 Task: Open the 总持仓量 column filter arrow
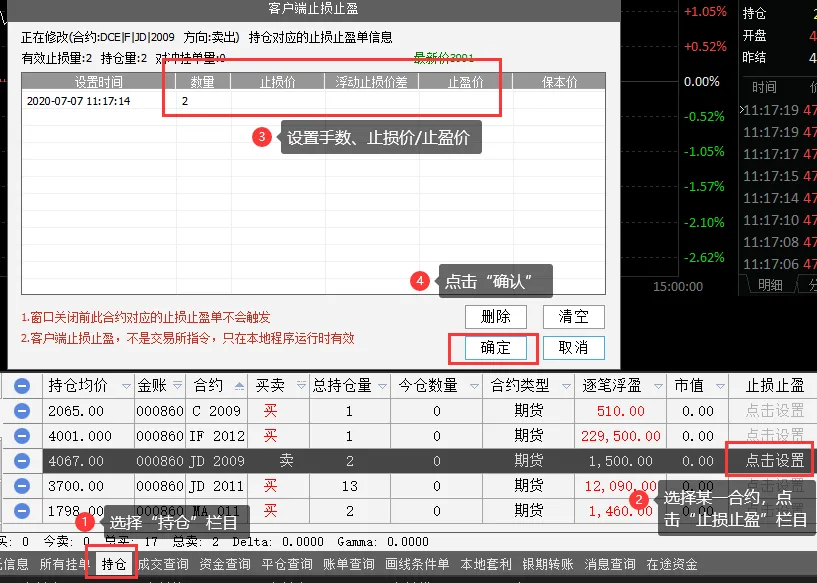click(x=382, y=386)
